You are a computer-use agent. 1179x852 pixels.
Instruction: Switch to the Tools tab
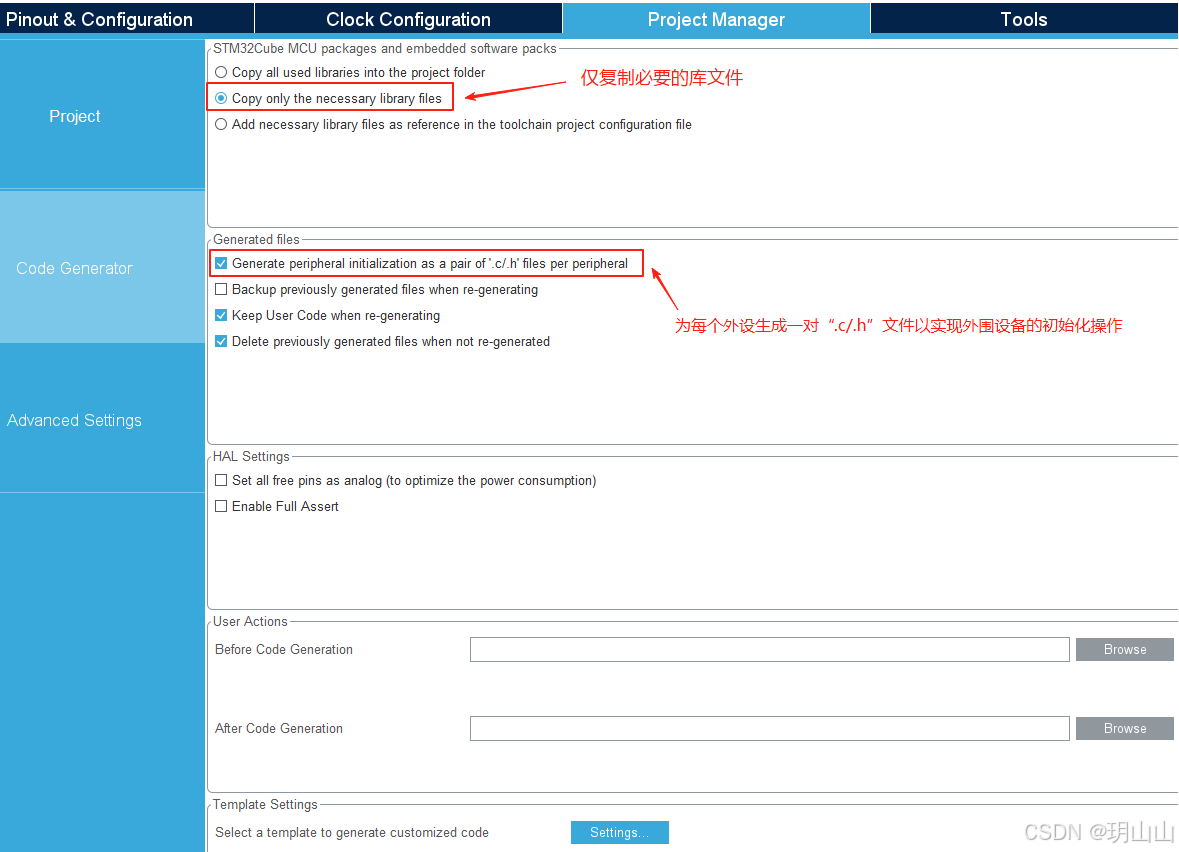tap(1023, 18)
